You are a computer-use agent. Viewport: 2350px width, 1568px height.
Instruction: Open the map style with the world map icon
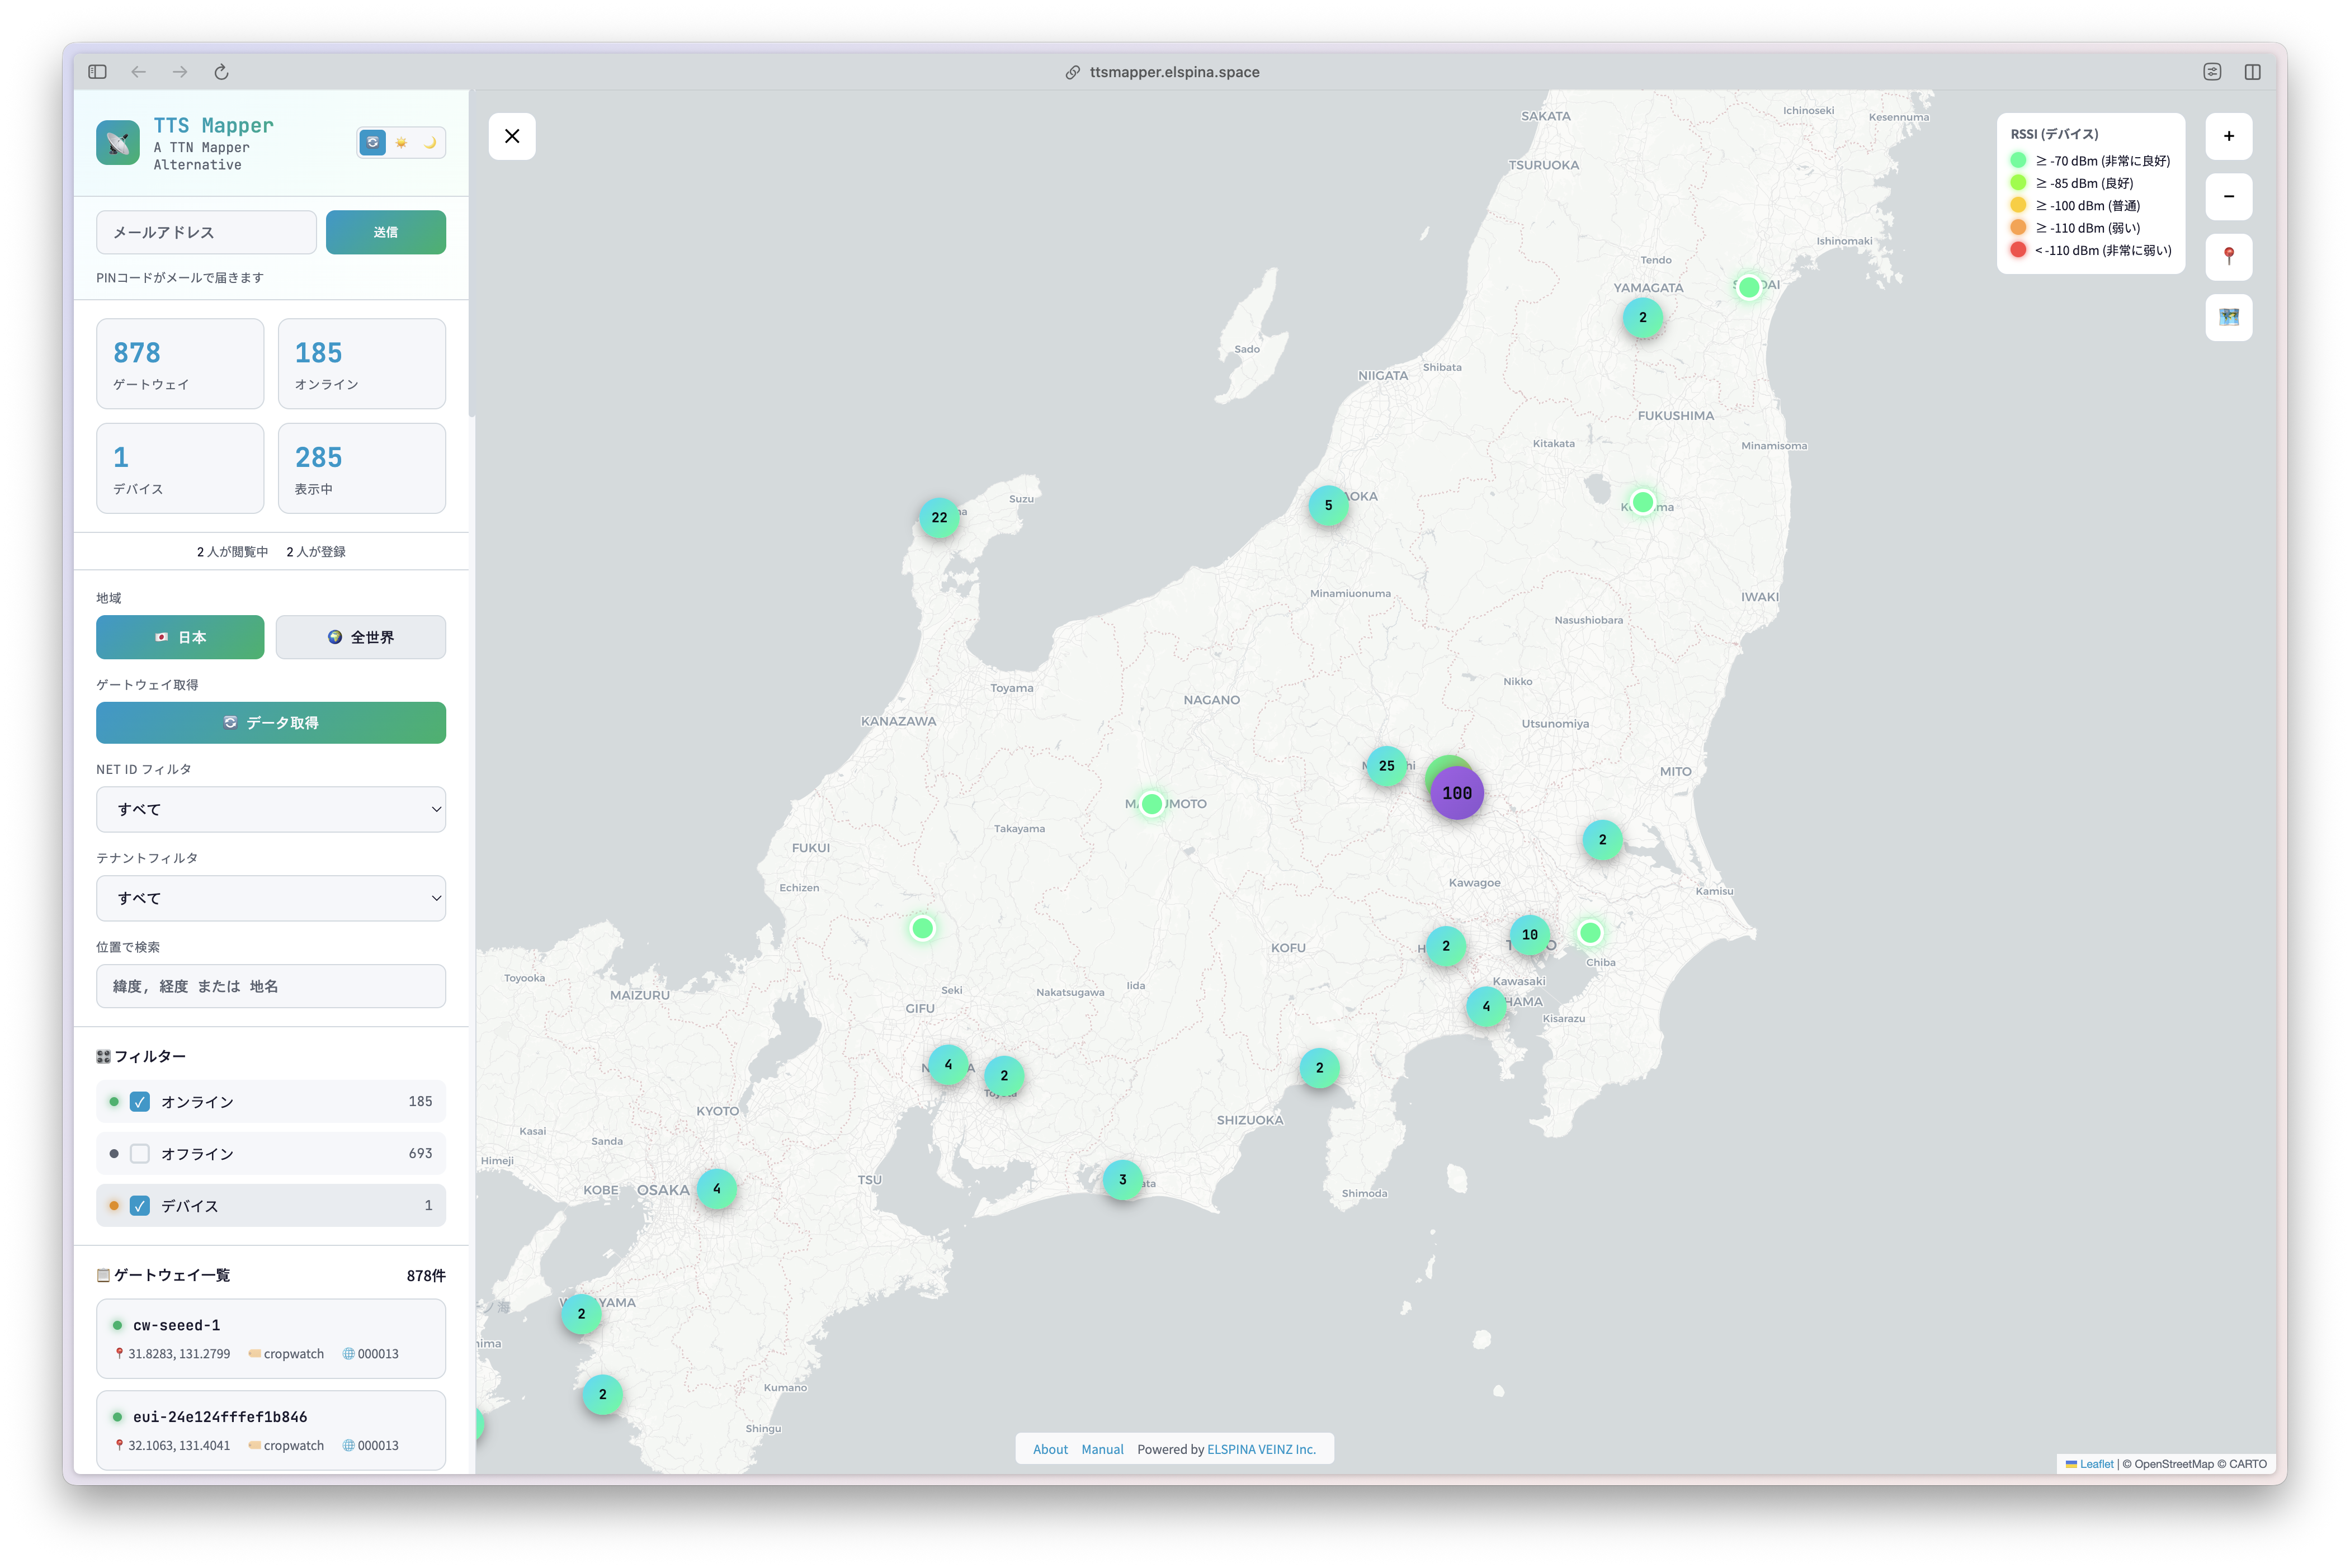(2228, 317)
